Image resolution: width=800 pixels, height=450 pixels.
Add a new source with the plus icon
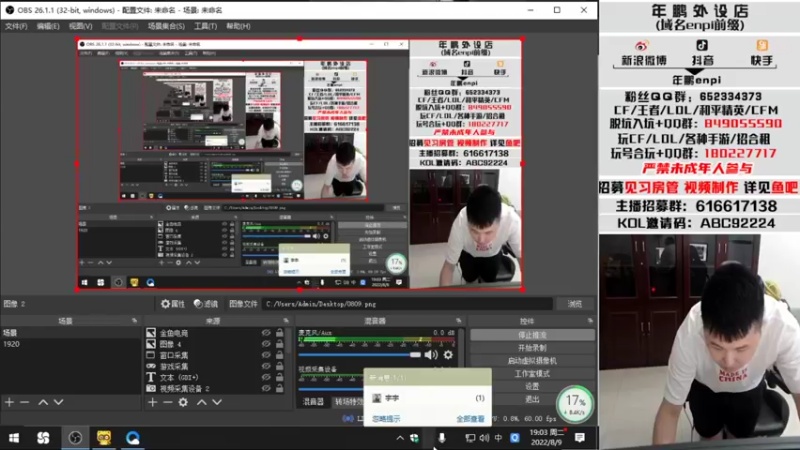(152, 402)
